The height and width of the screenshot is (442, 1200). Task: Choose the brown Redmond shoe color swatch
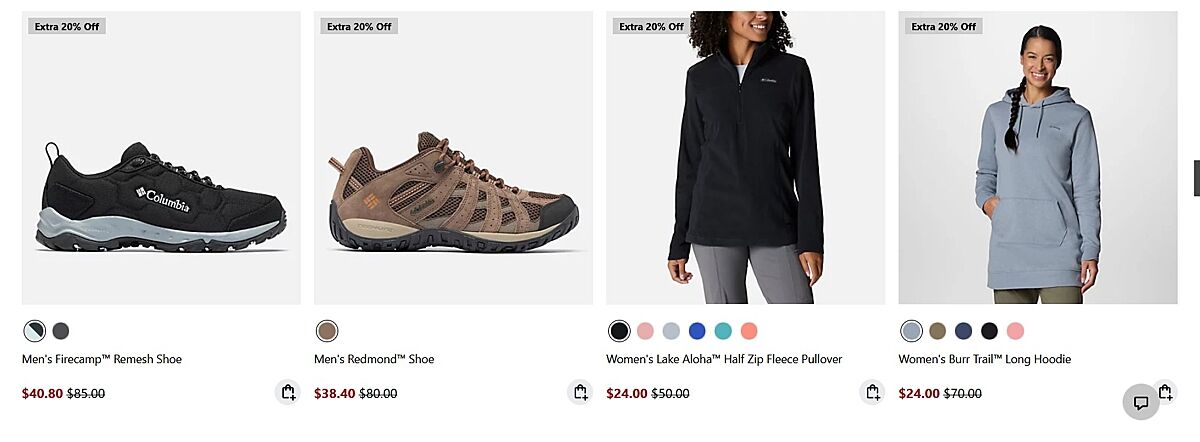(x=327, y=331)
